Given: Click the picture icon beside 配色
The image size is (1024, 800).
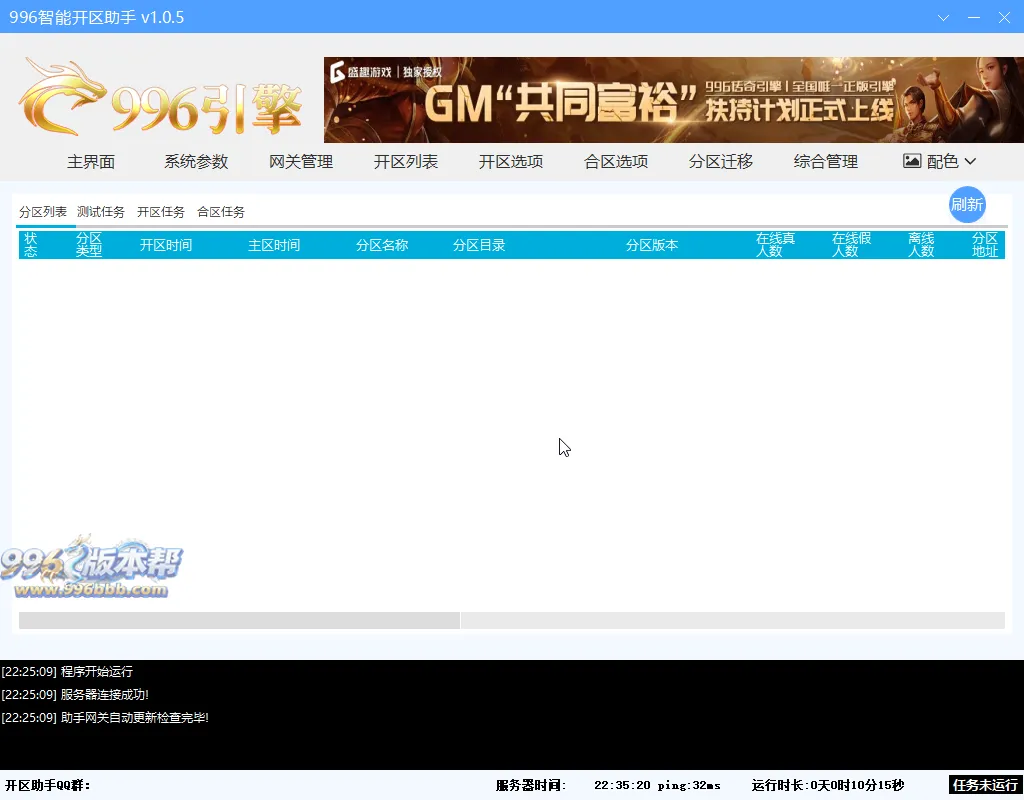Looking at the screenshot, I should [912, 161].
